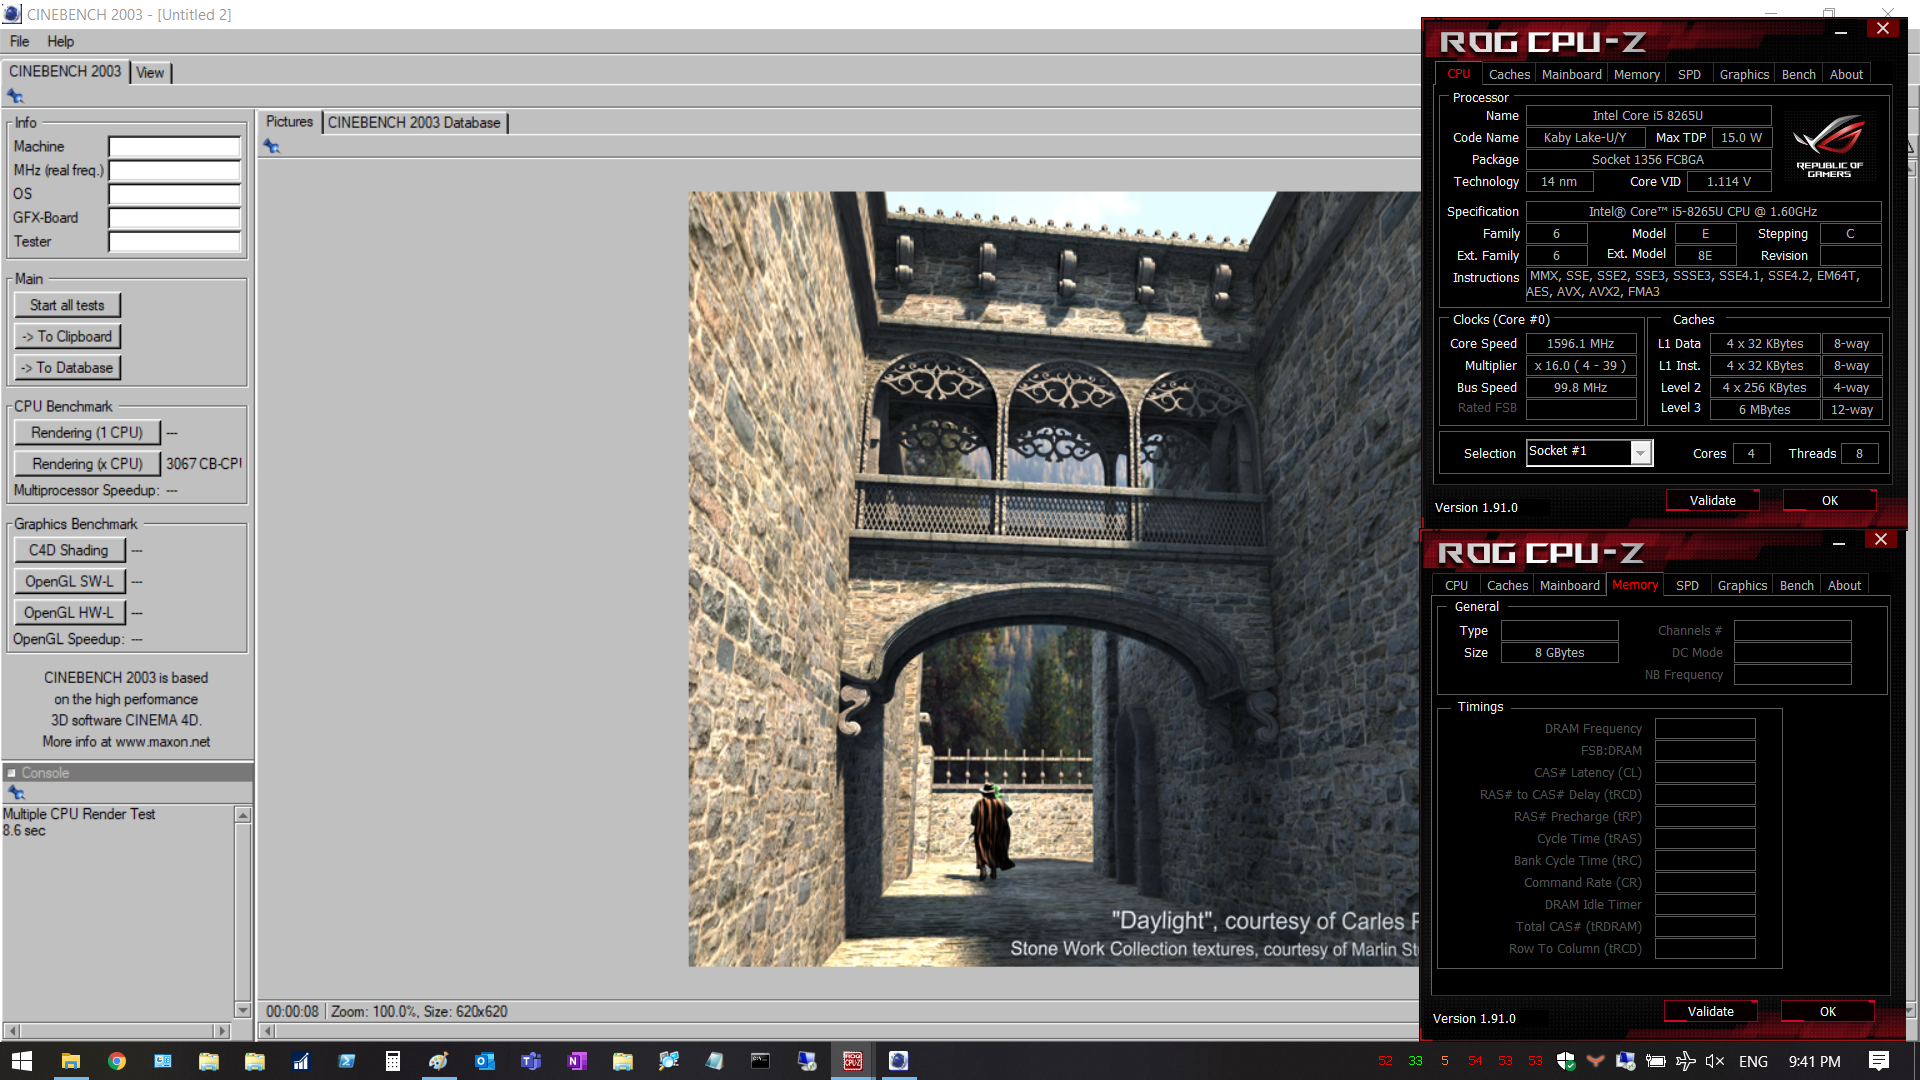Click the ENG language indicator

tap(1753, 1061)
